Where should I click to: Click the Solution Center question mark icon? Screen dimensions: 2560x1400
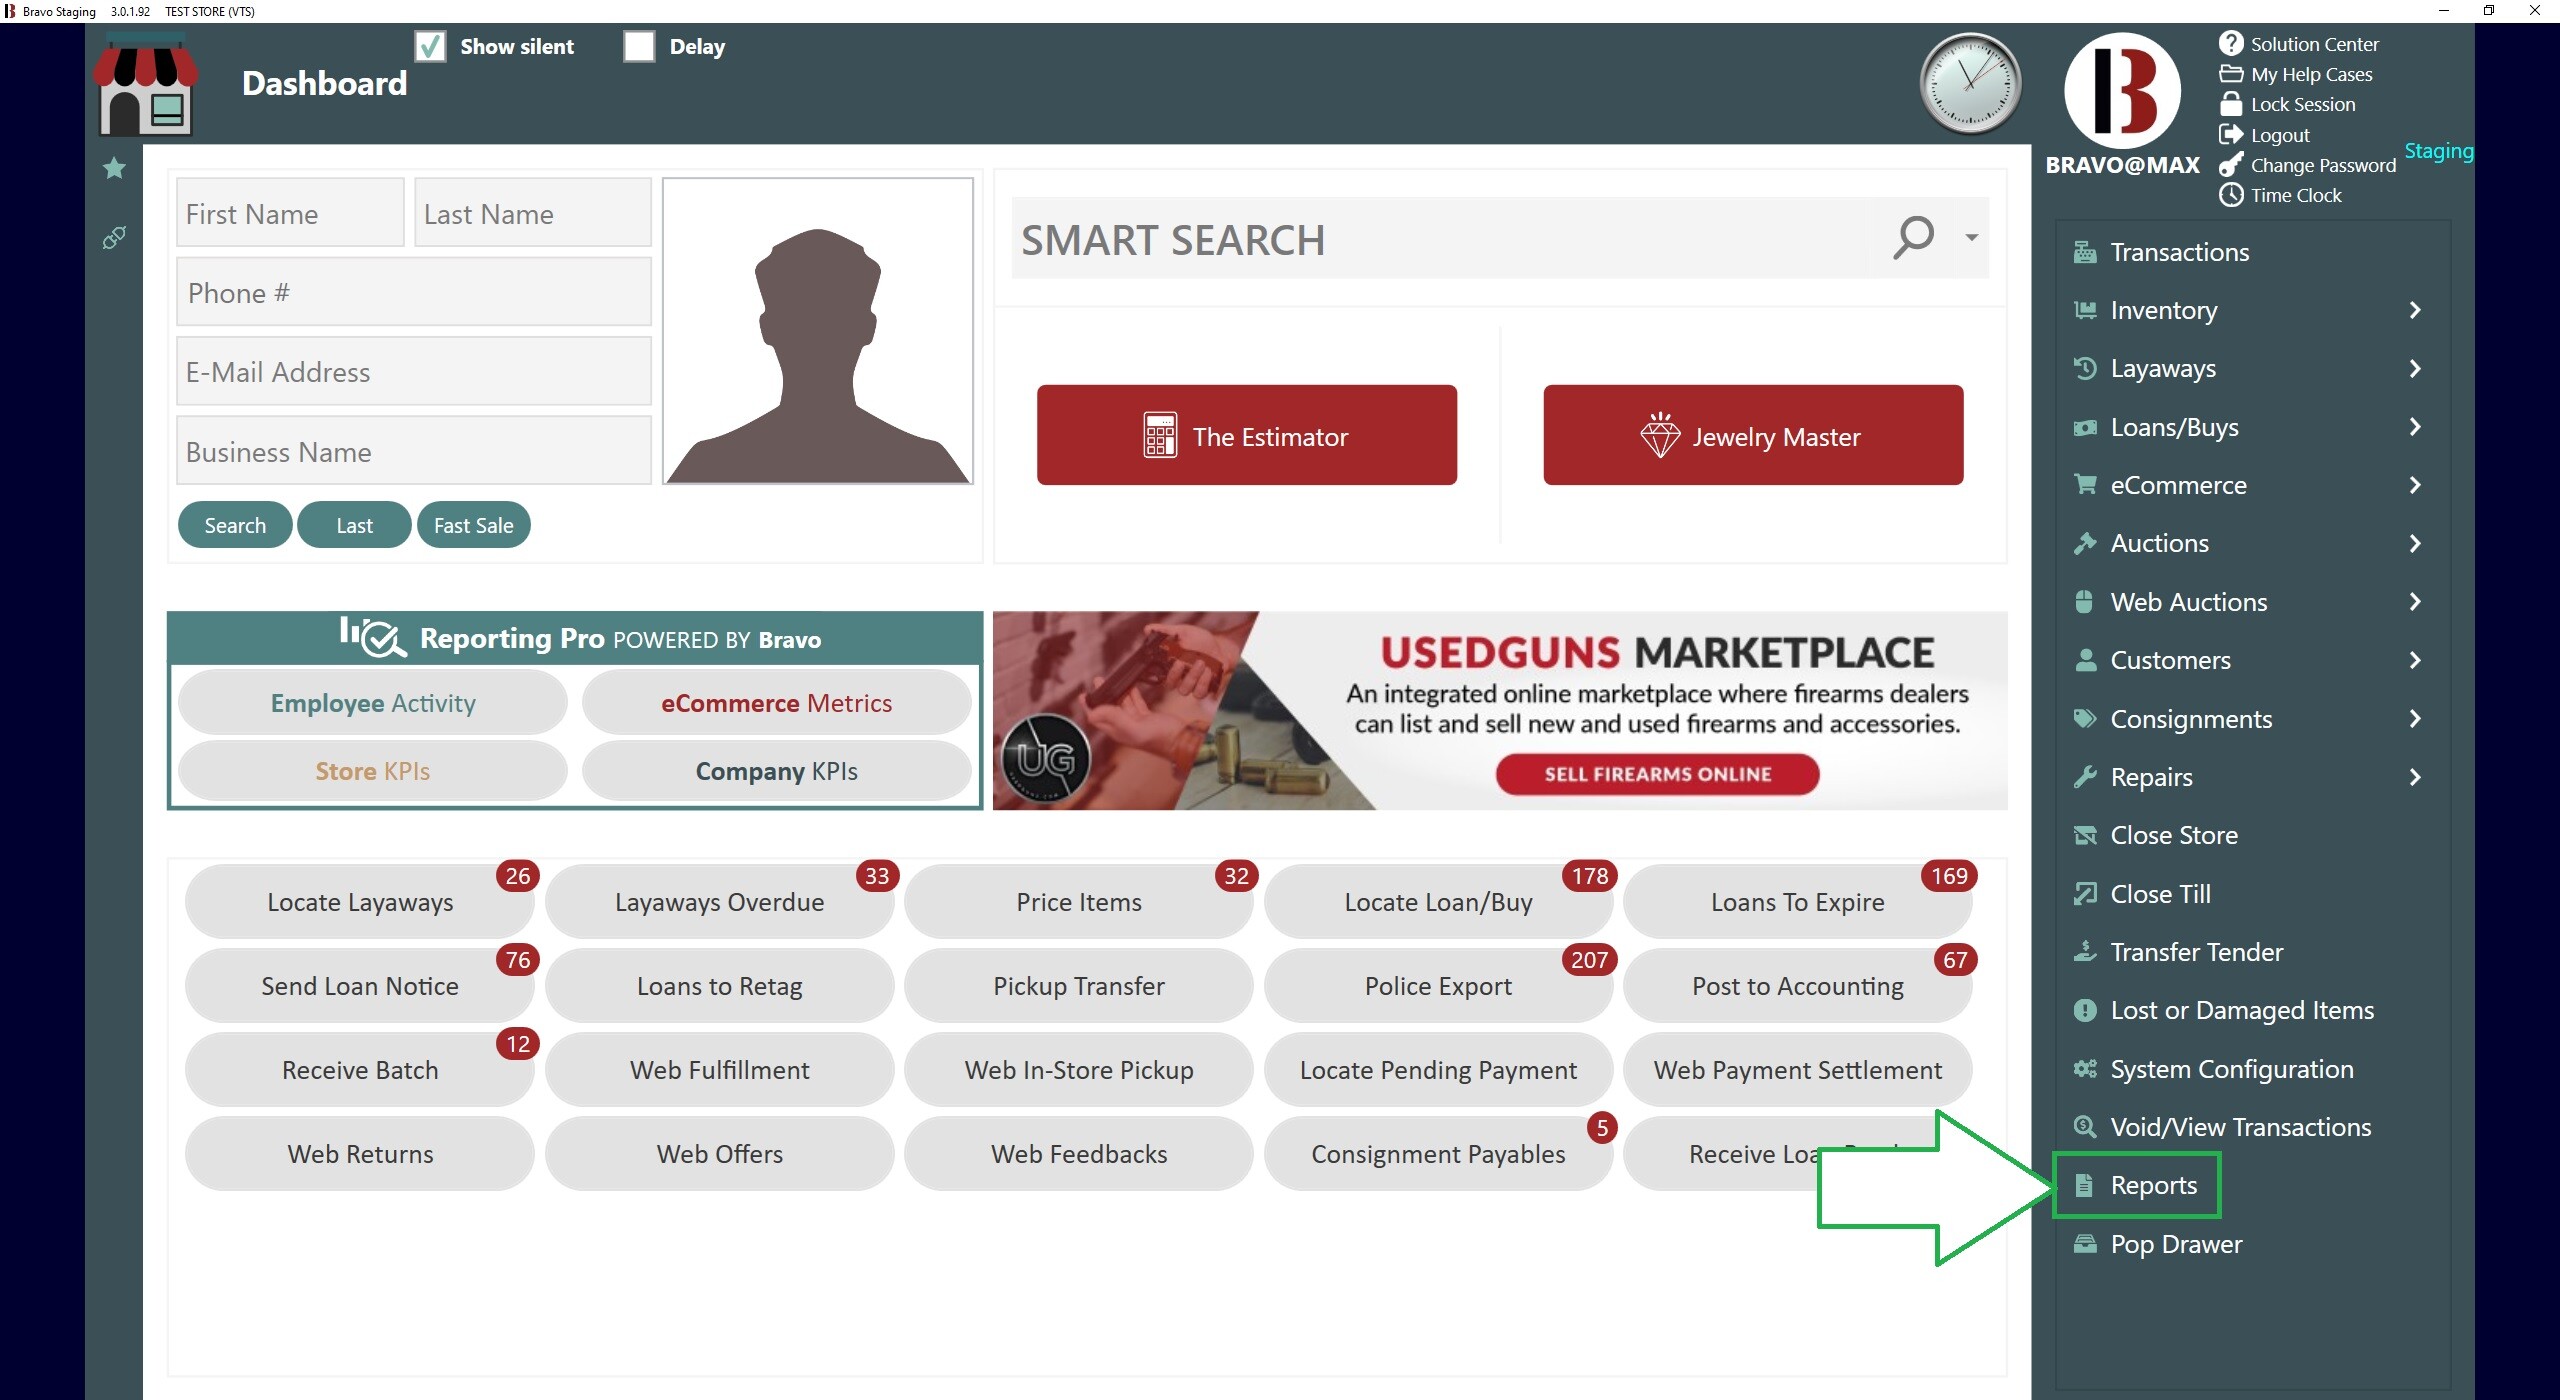click(x=2231, y=44)
